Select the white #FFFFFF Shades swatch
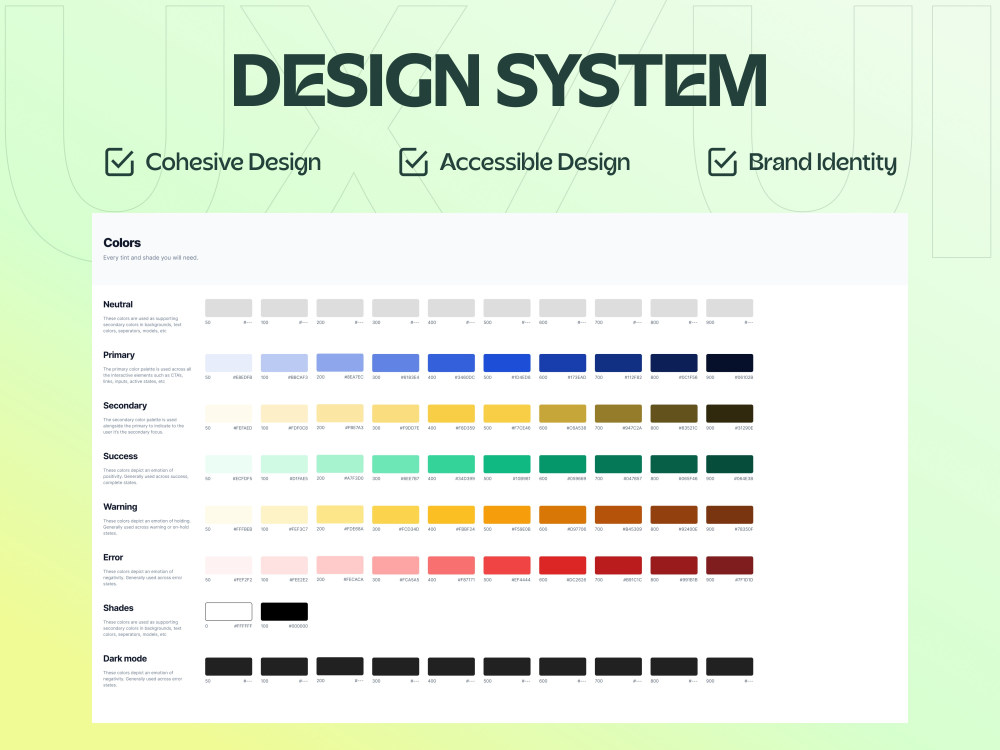This screenshot has width=1000, height=750. coord(228,611)
